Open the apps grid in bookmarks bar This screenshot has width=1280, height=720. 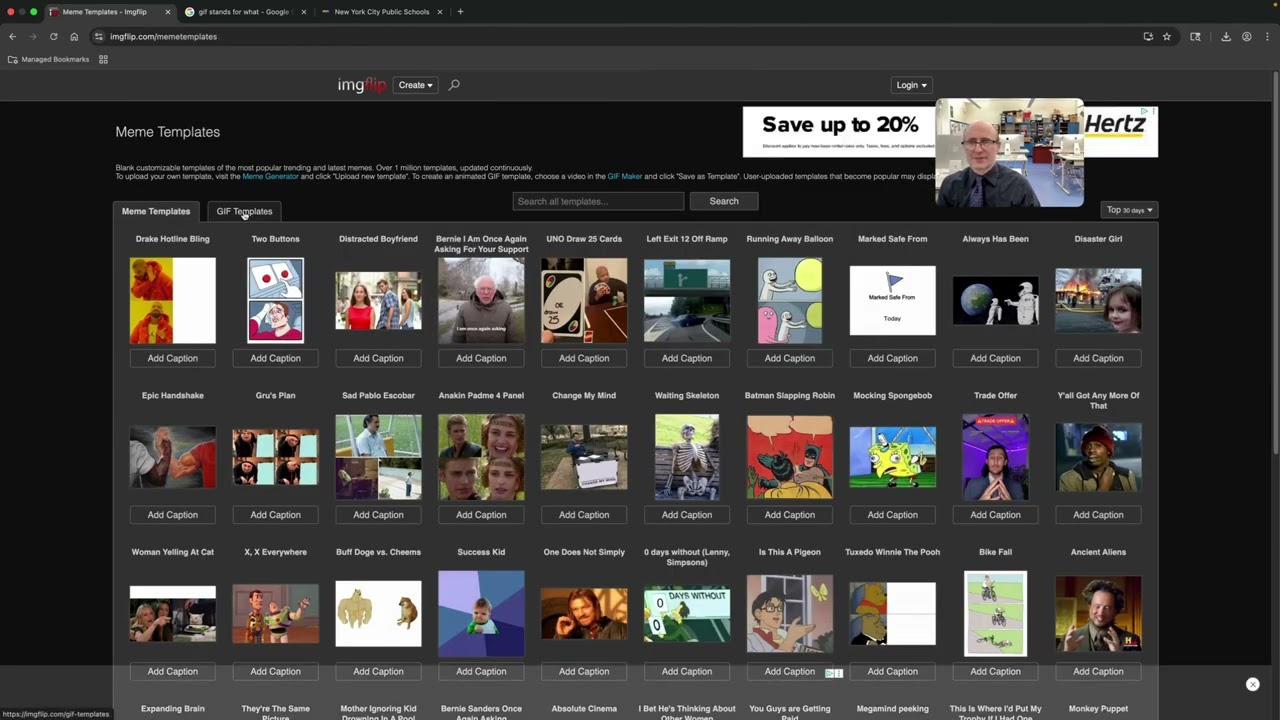pyautogui.click(x=103, y=59)
